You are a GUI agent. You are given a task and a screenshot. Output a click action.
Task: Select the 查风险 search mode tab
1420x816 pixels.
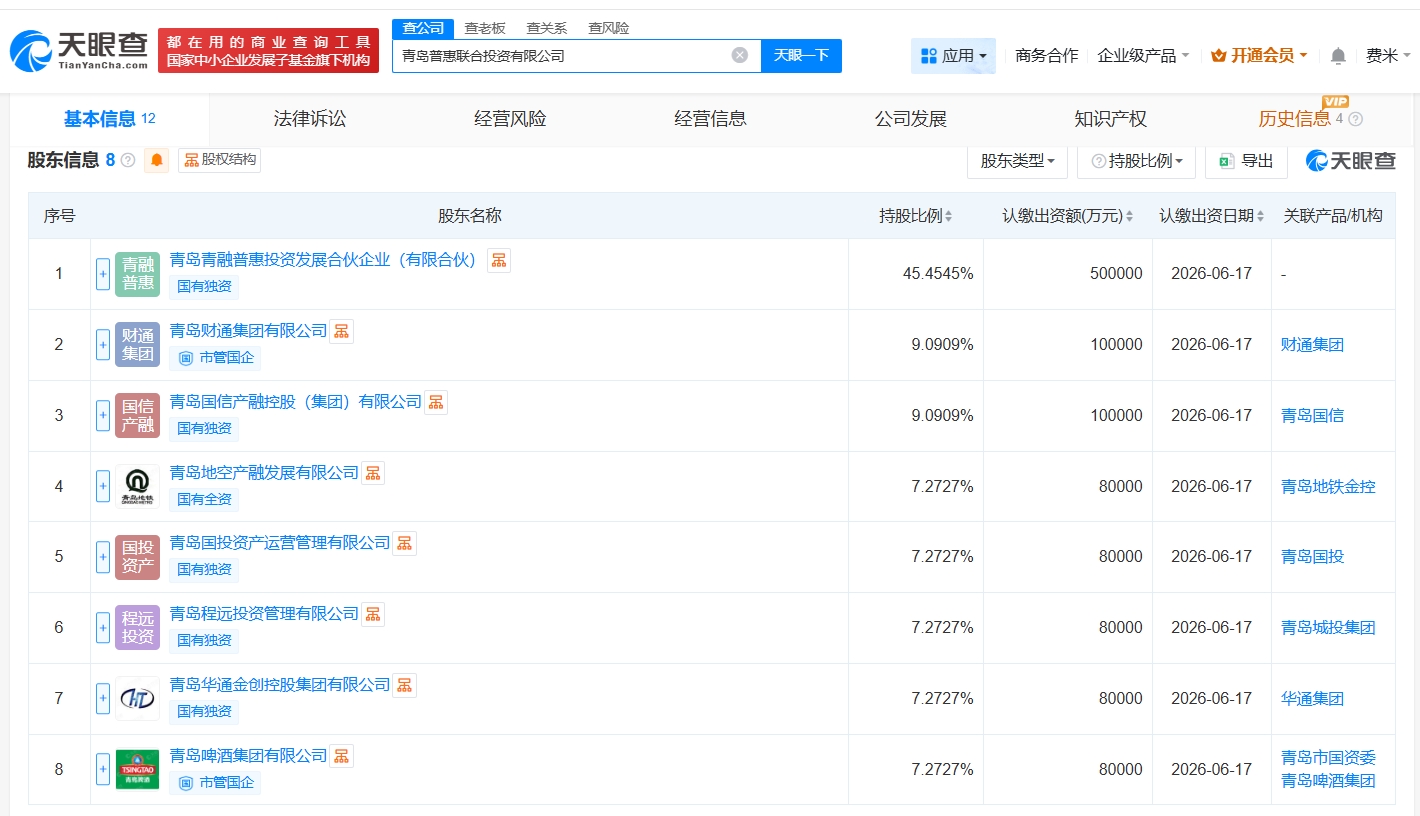(x=609, y=28)
